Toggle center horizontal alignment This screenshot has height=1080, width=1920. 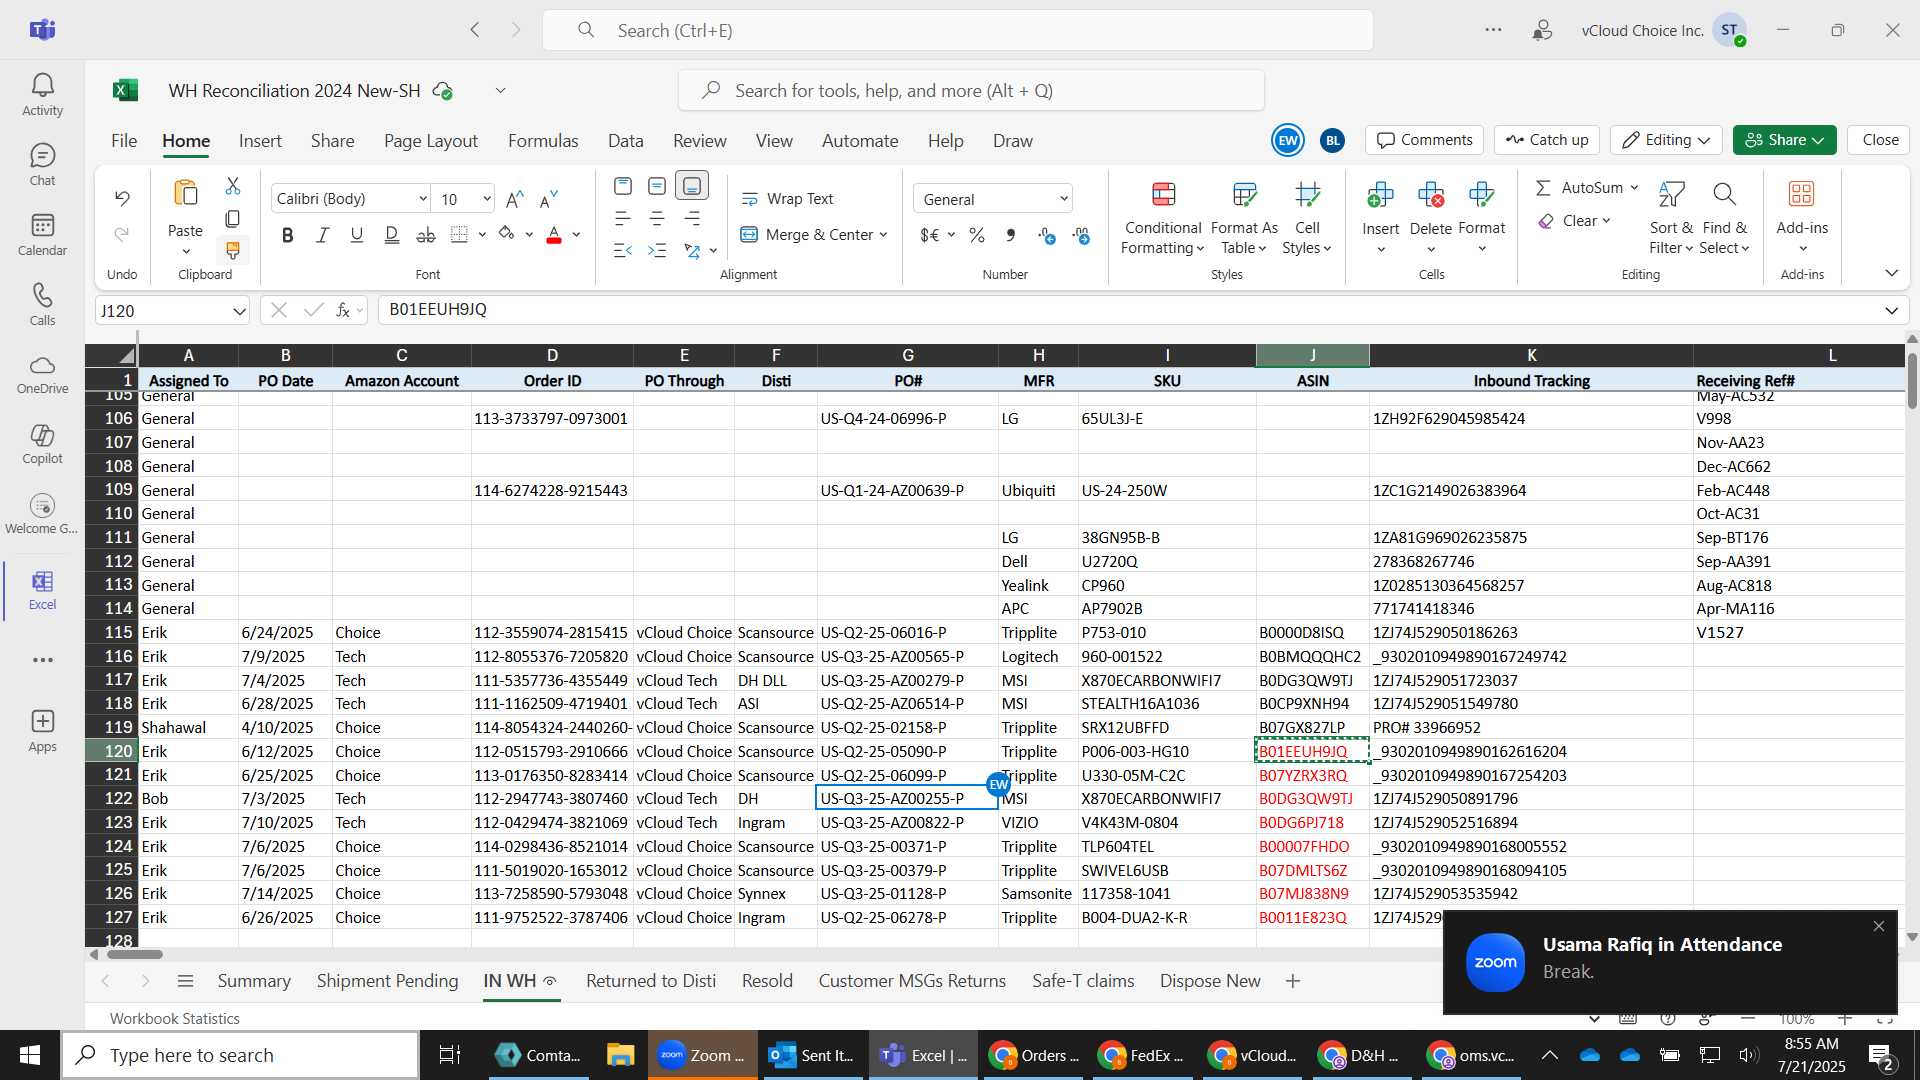point(657,219)
